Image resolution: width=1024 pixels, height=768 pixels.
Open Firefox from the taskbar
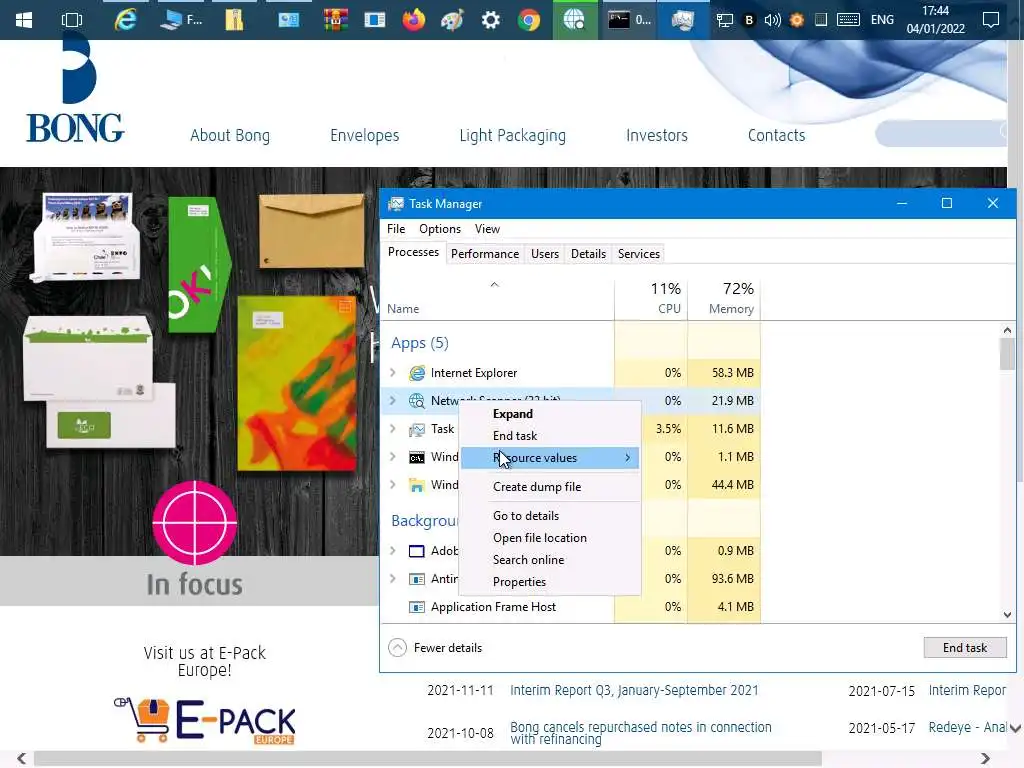413,20
